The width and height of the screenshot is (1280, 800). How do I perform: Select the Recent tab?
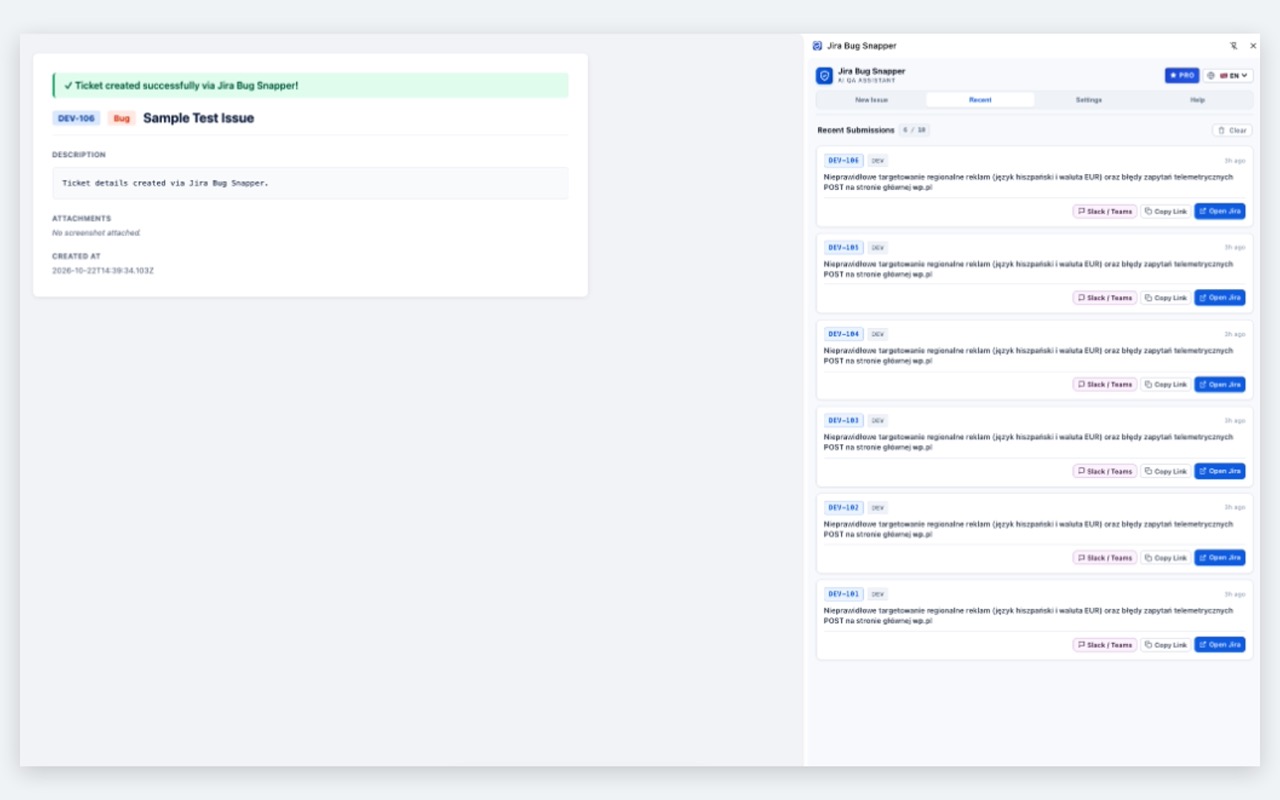[x=980, y=100]
